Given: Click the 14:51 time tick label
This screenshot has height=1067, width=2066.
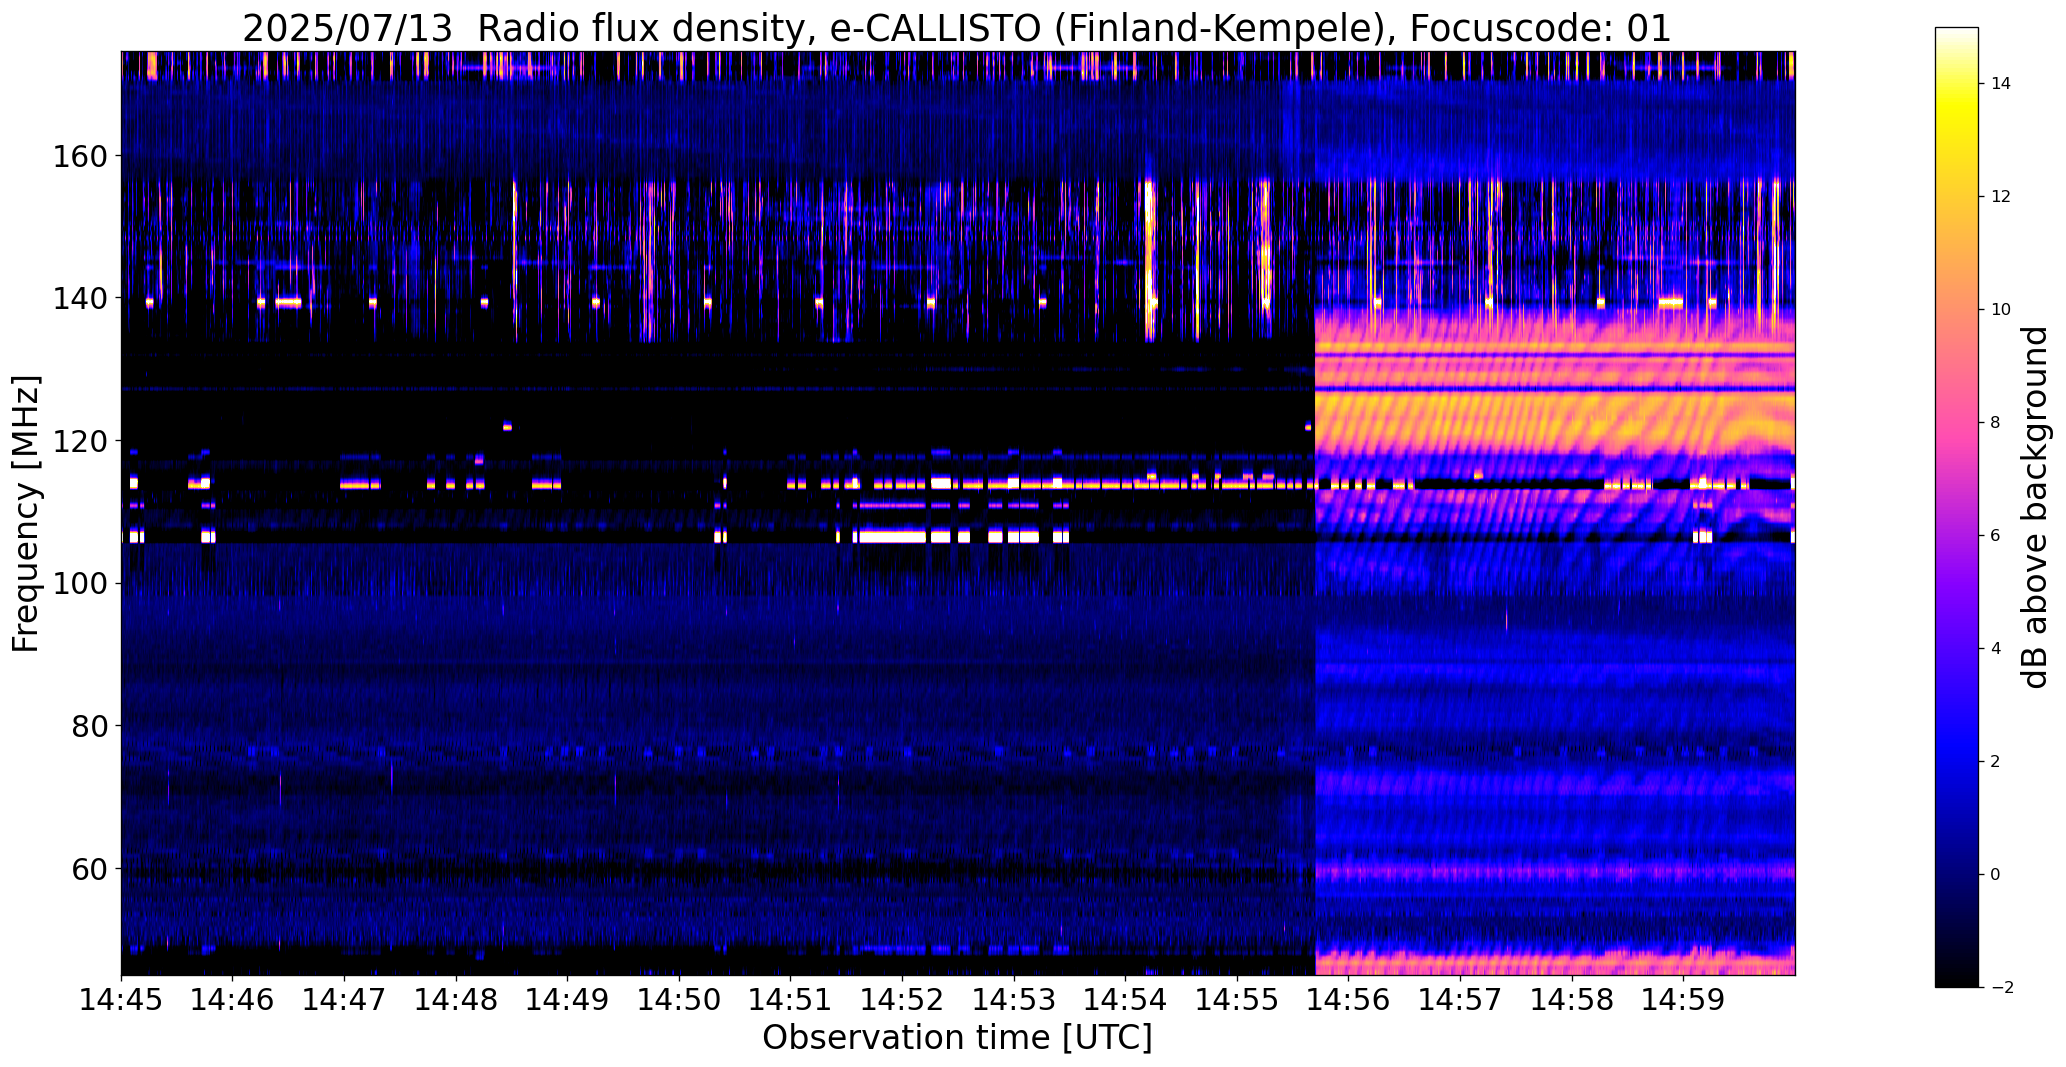Looking at the screenshot, I should pyautogui.click(x=791, y=999).
